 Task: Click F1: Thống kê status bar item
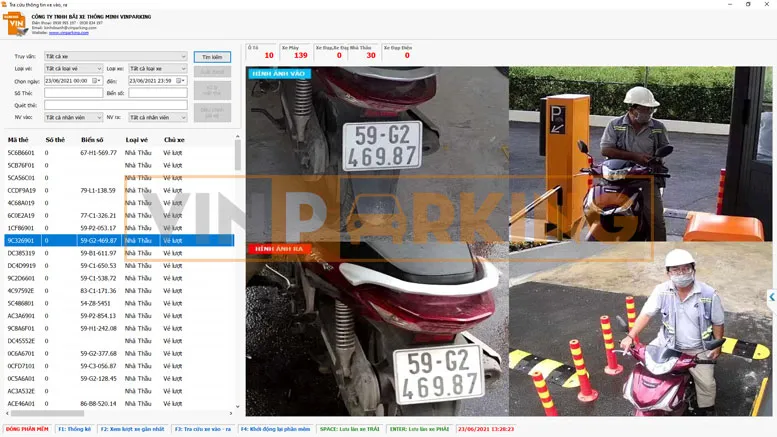click(74, 429)
